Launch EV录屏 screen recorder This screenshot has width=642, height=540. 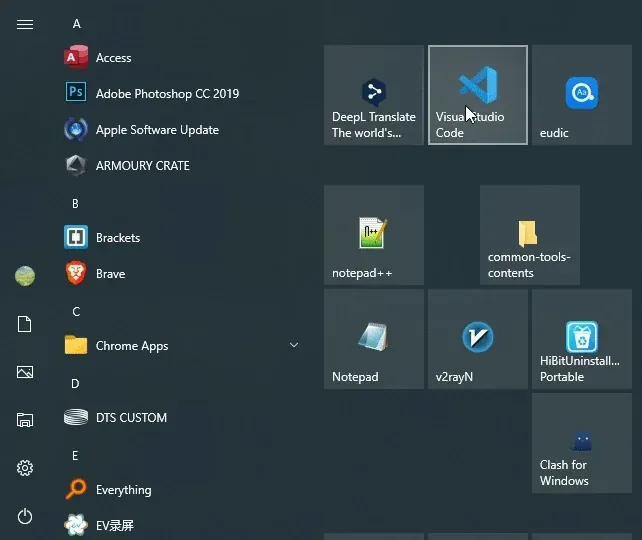(x=182, y=526)
